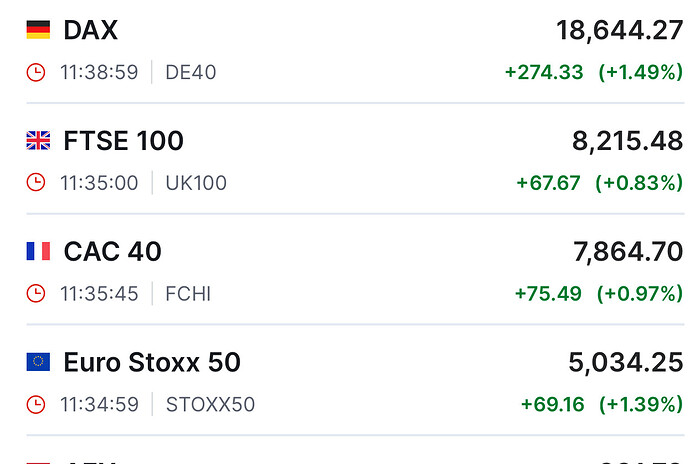Click the red clock icon in DAX row
This screenshot has height=464, width=690.
[35, 73]
